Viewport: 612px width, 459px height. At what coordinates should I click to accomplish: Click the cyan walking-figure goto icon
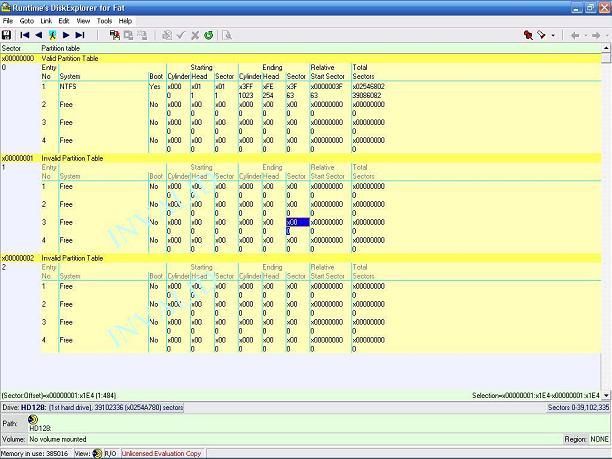pos(52,35)
